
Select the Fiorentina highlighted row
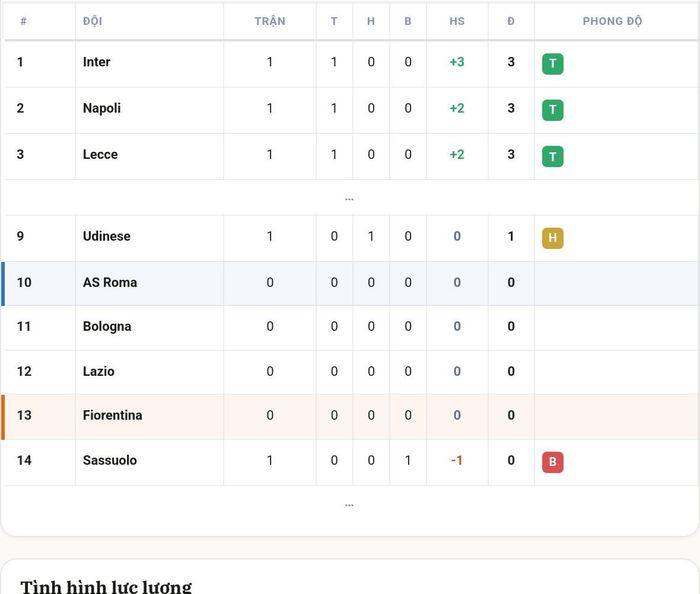click(x=350, y=417)
